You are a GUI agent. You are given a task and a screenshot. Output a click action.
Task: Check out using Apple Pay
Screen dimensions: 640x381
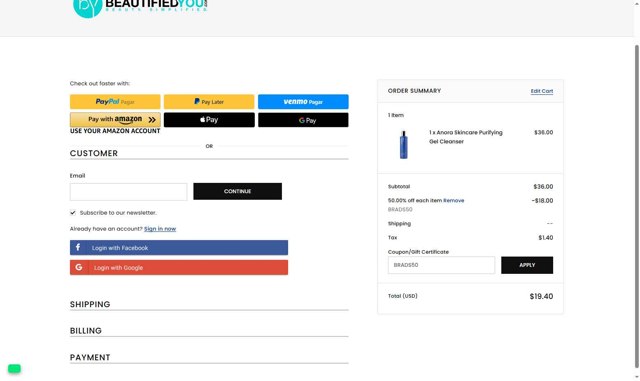tap(209, 120)
